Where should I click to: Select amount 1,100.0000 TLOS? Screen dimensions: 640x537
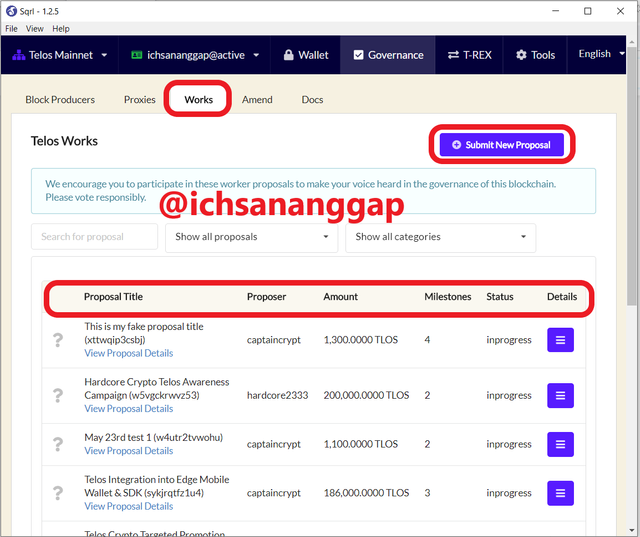point(360,444)
